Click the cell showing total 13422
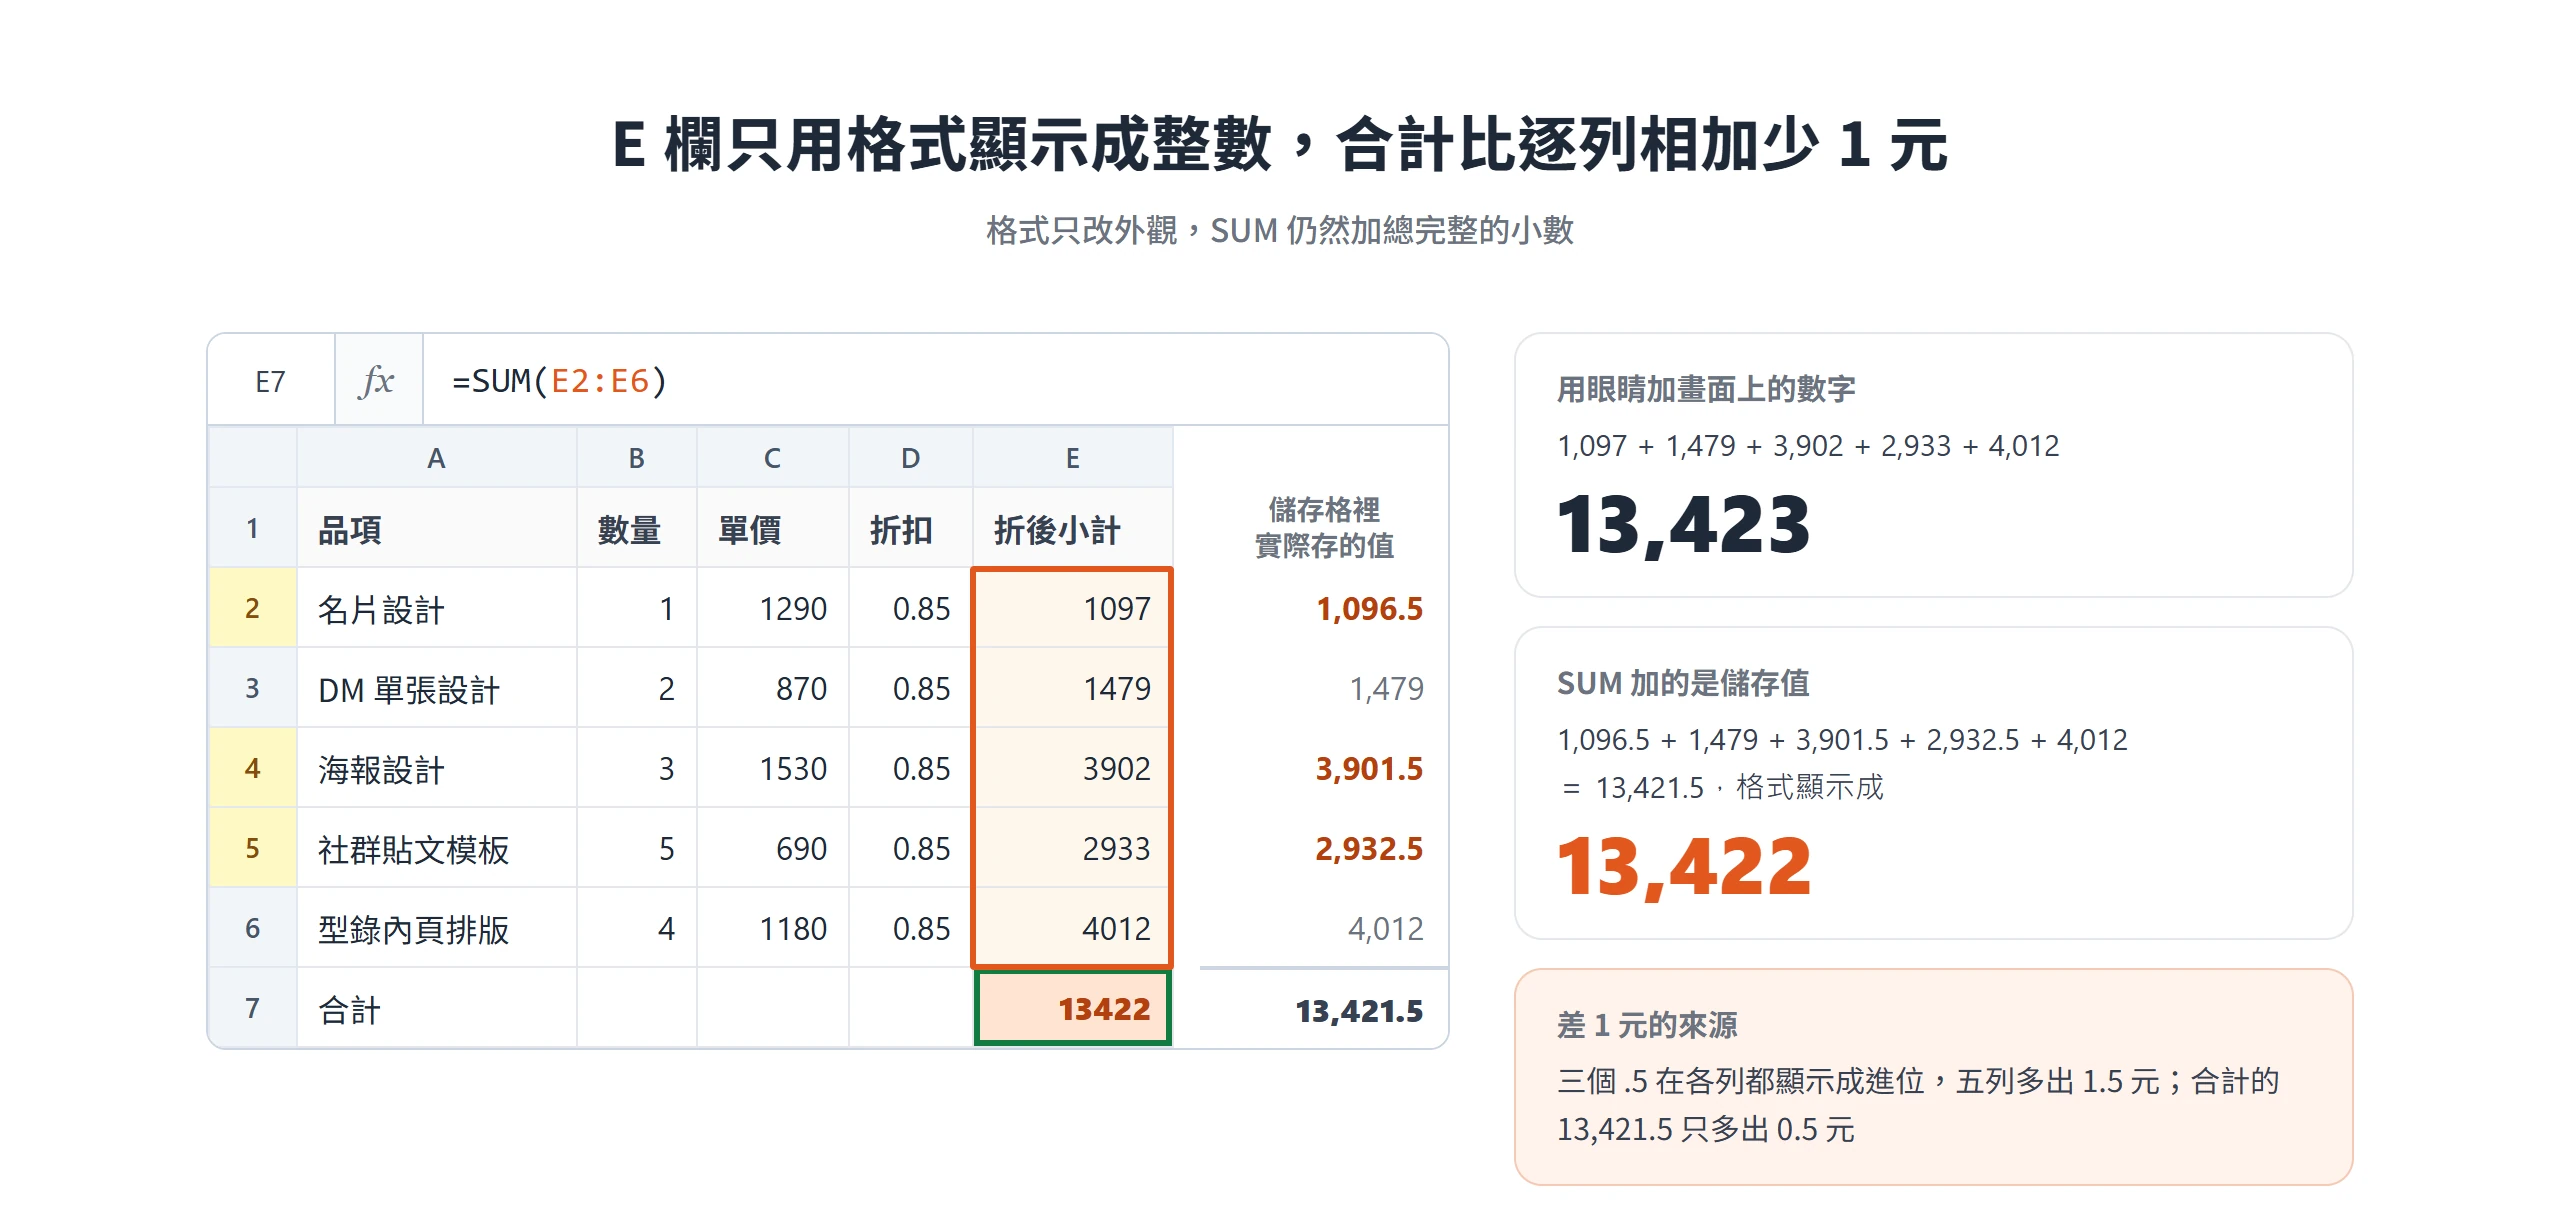 (x=1072, y=1008)
